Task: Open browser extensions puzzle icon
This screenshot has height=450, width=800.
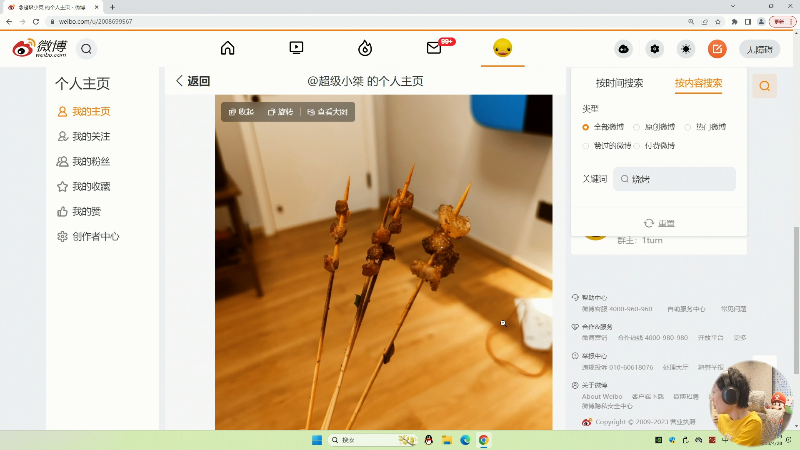Action: [x=734, y=21]
